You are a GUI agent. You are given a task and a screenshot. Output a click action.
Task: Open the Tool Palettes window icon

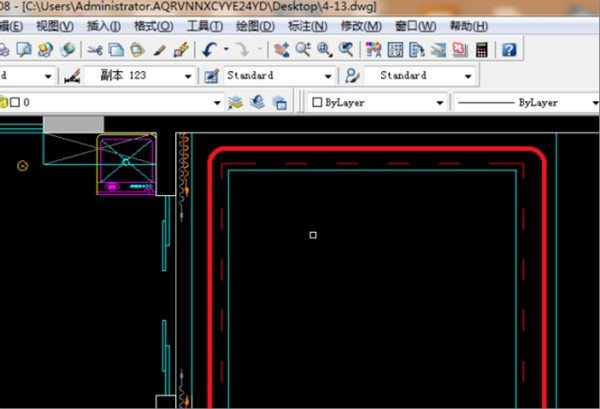(x=416, y=49)
